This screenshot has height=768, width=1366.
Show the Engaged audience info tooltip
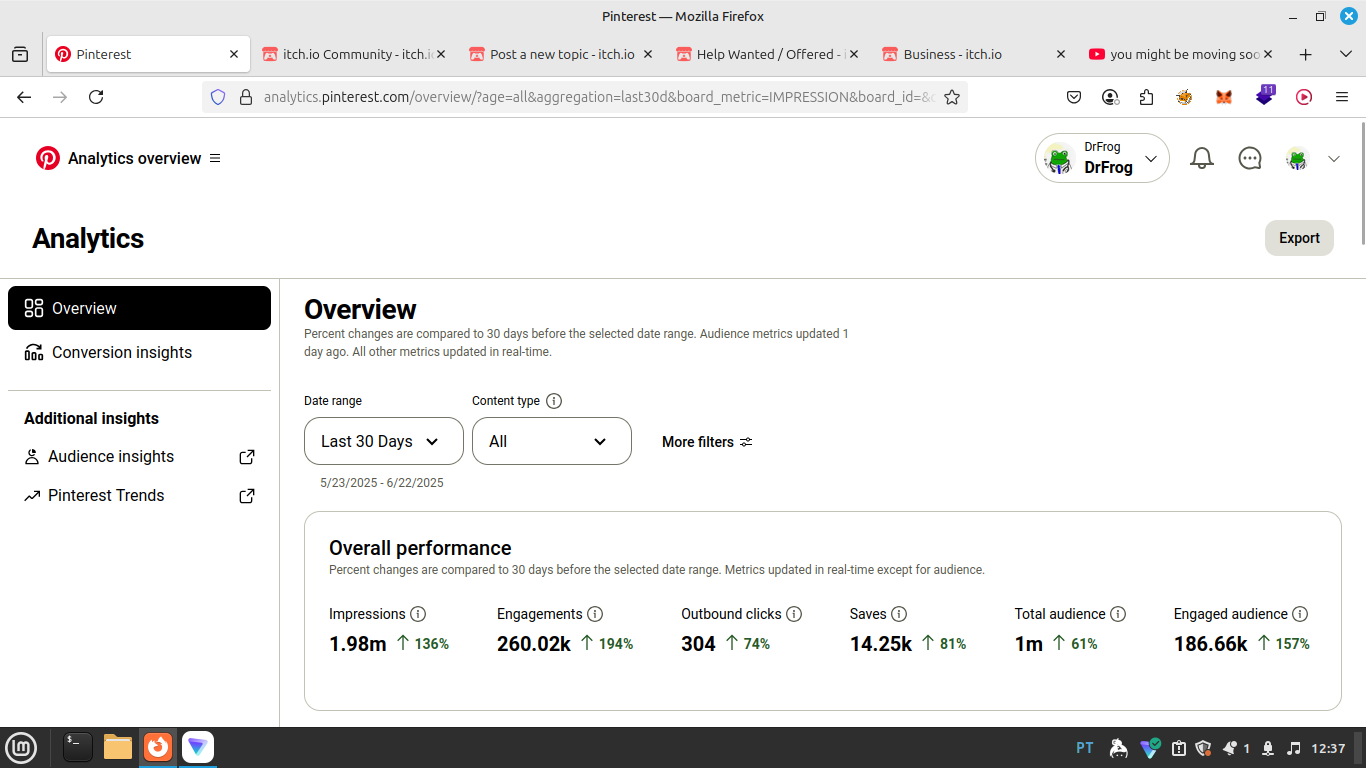point(1300,614)
